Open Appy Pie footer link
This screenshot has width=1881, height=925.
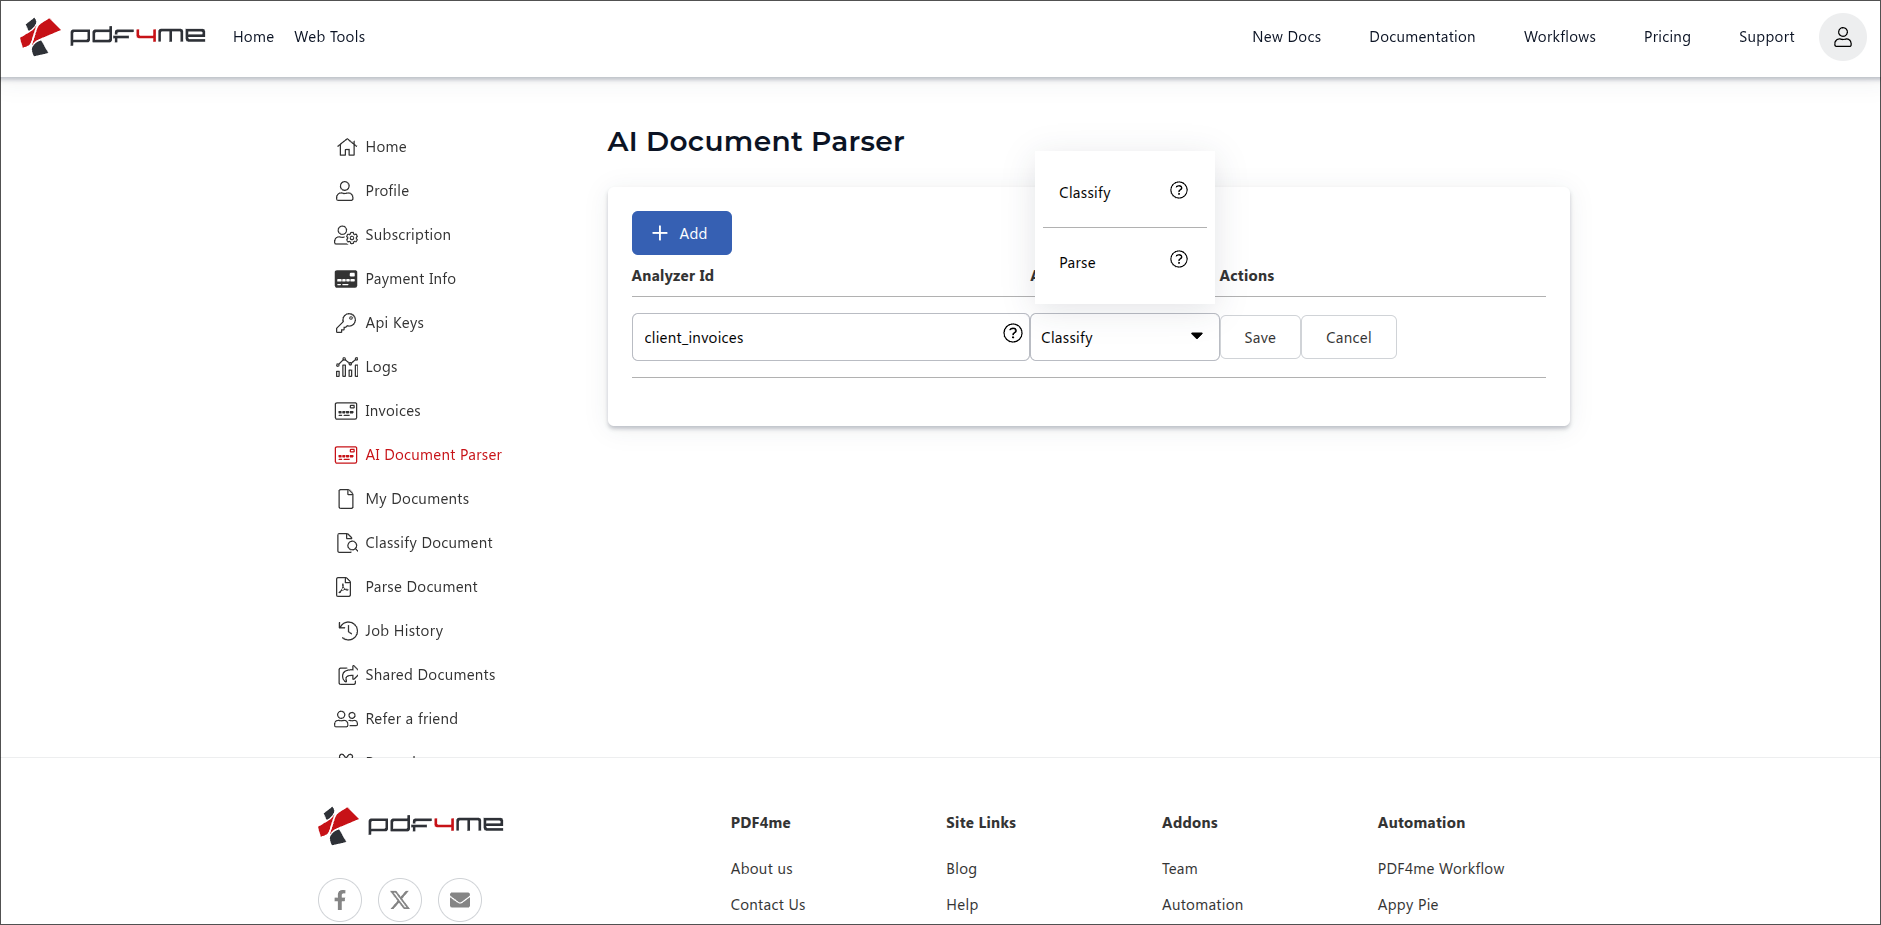[1407, 905]
